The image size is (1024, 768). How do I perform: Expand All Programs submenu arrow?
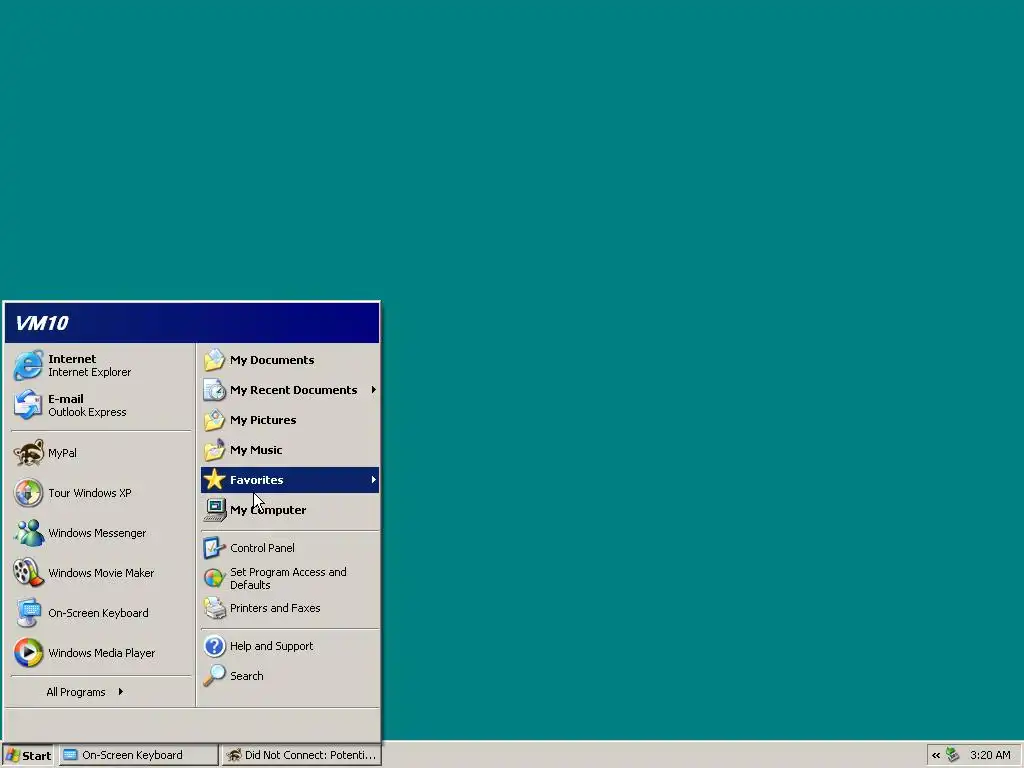121,692
